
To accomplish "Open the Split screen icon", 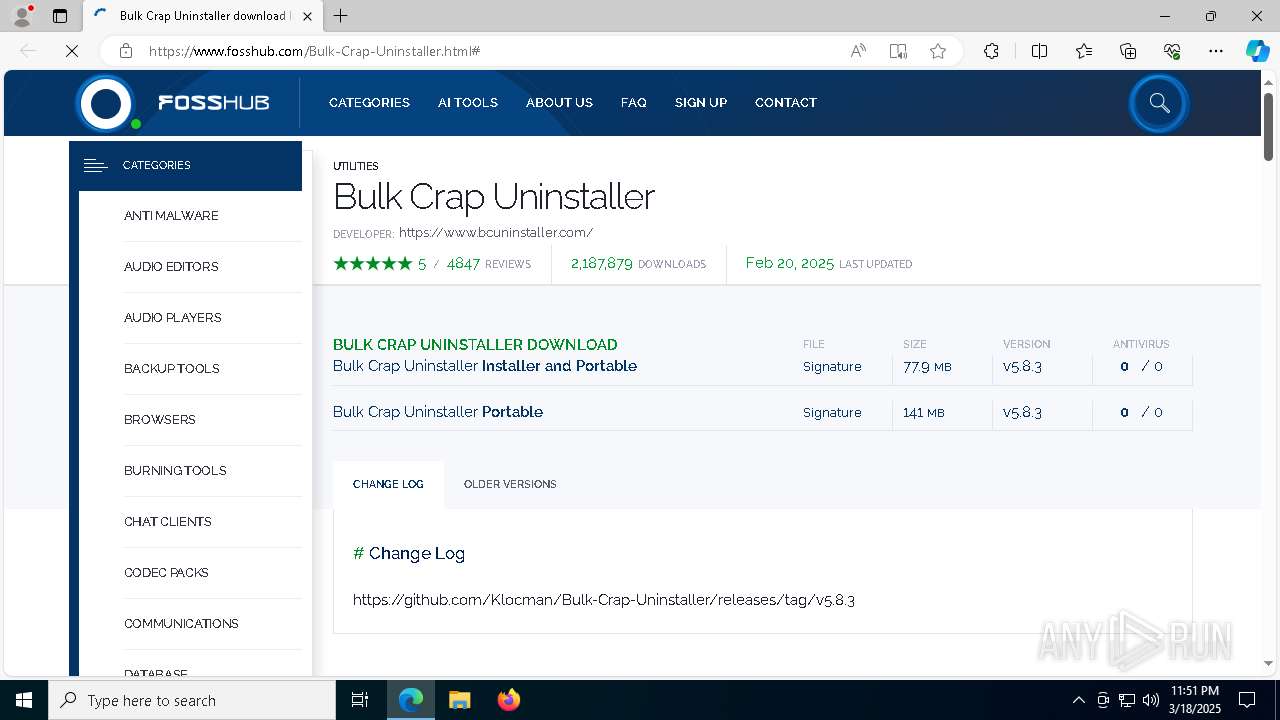I will coord(1039,51).
